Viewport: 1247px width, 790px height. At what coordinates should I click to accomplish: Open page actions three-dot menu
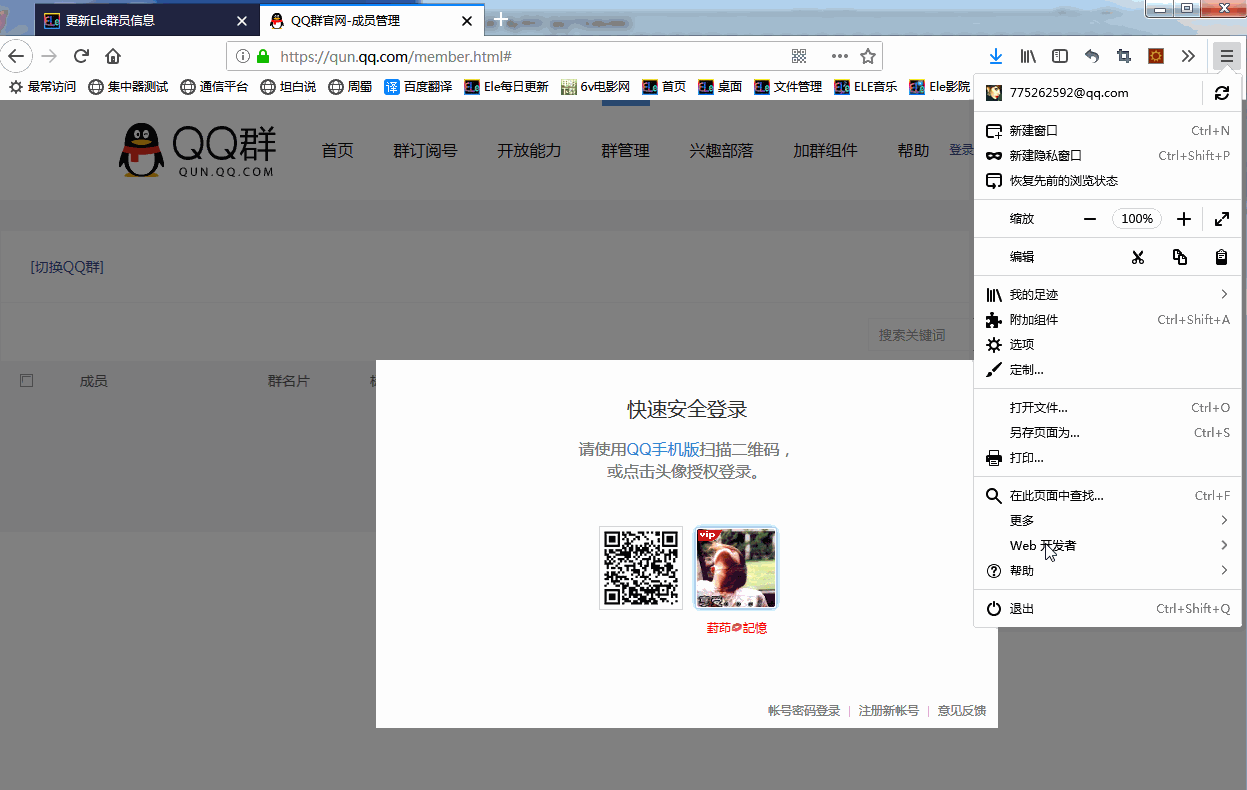pos(839,57)
